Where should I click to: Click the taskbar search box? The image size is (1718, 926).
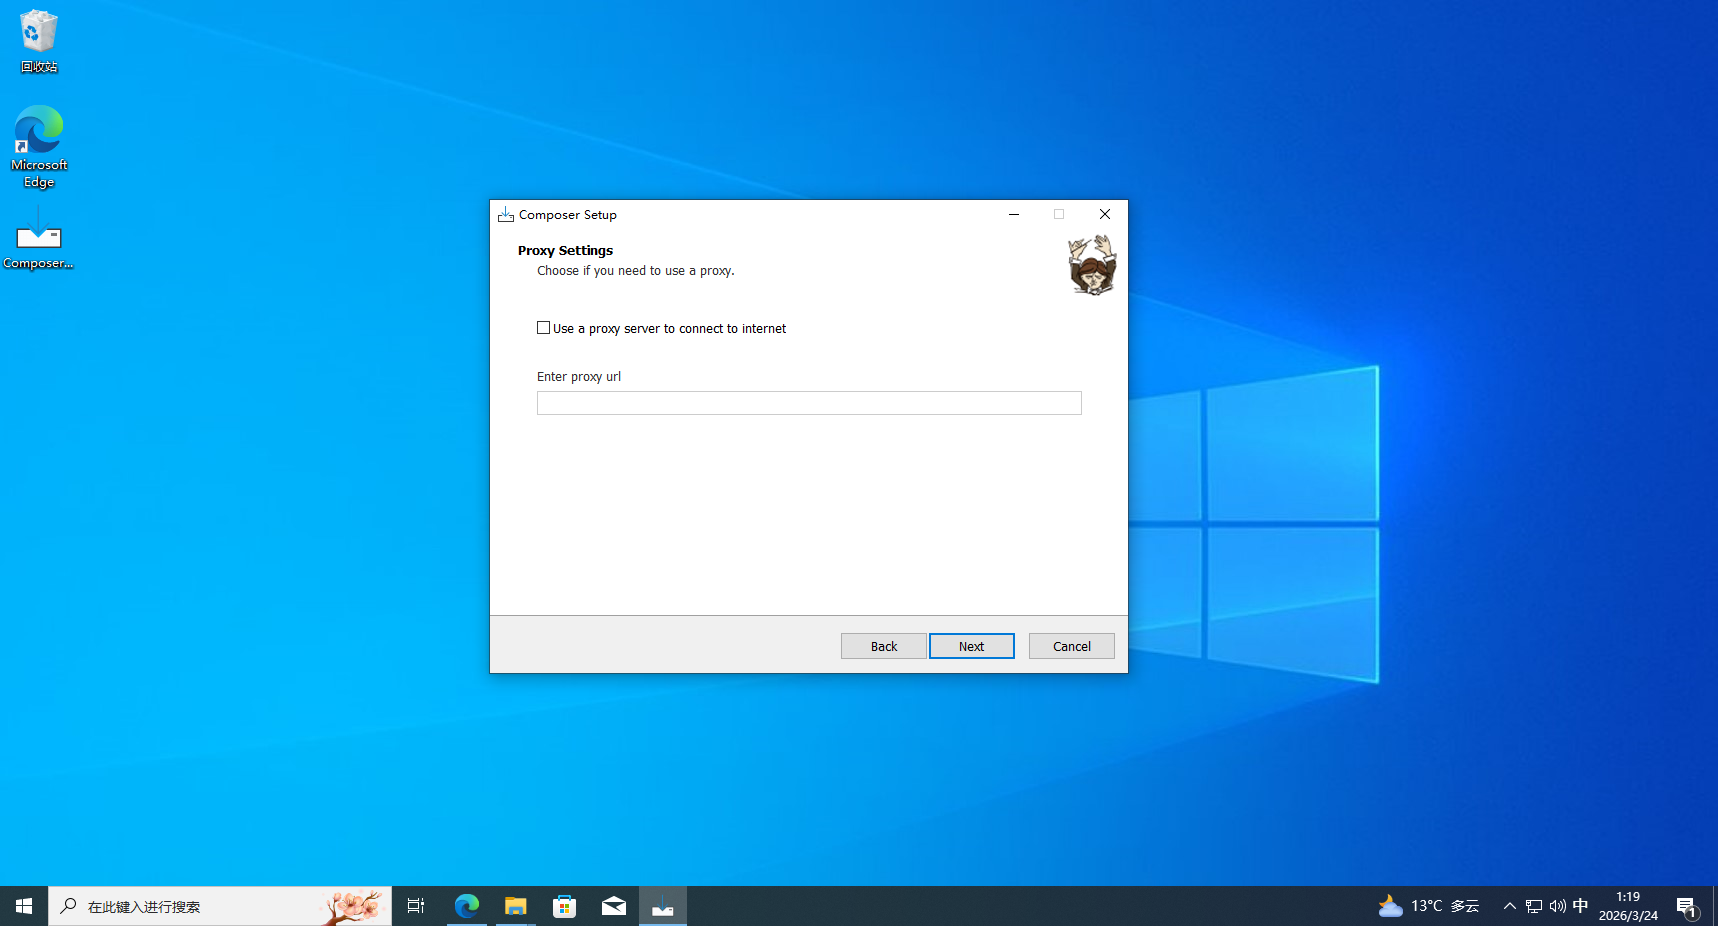click(x=220, y=906)
